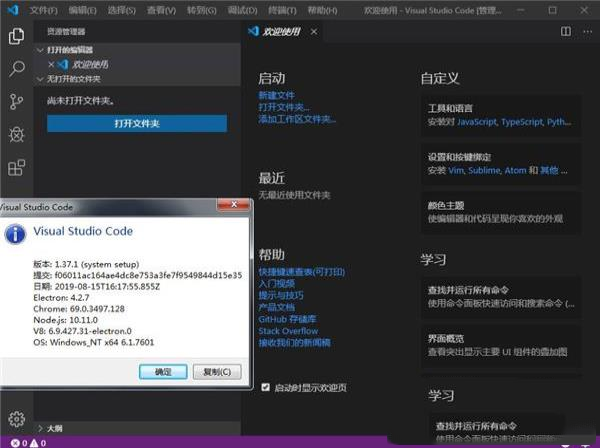Click the 尚未打开文件夹。 message
This screenshot has width=600, height=448.
80,101
